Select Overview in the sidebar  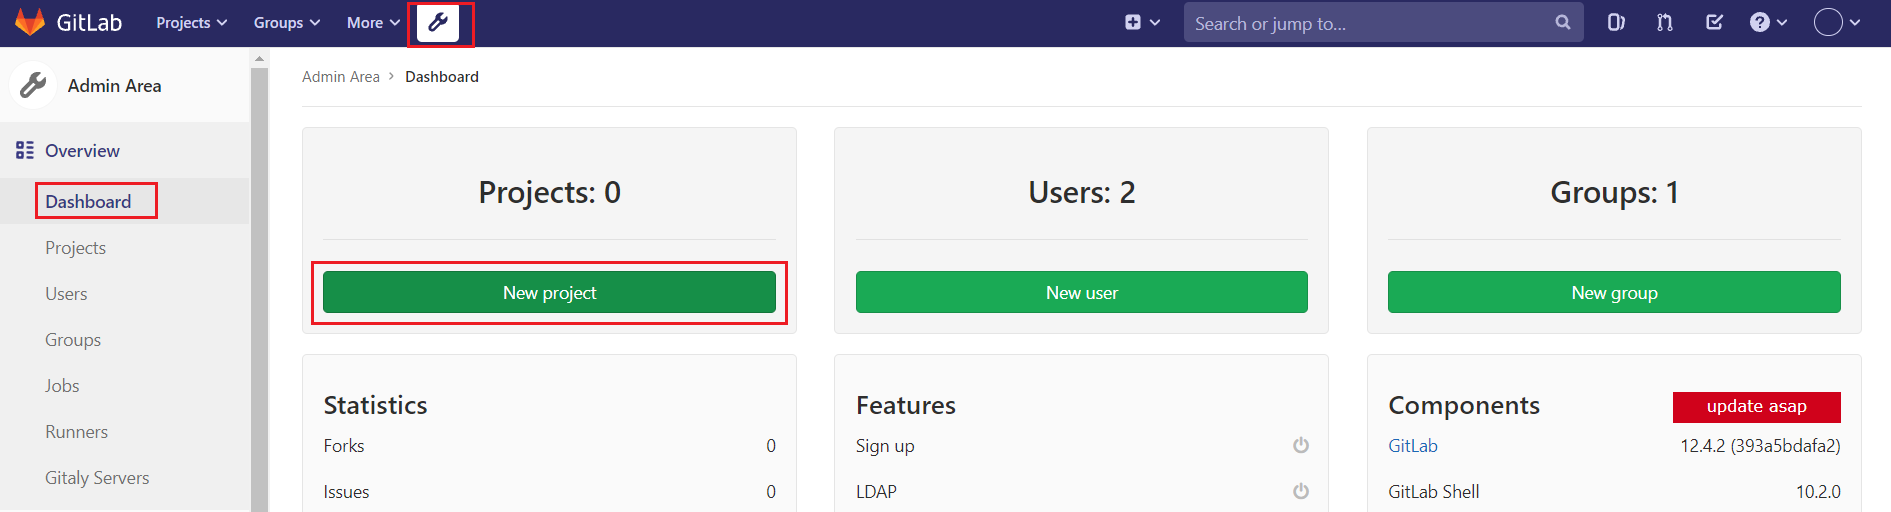tap(82, 150)
